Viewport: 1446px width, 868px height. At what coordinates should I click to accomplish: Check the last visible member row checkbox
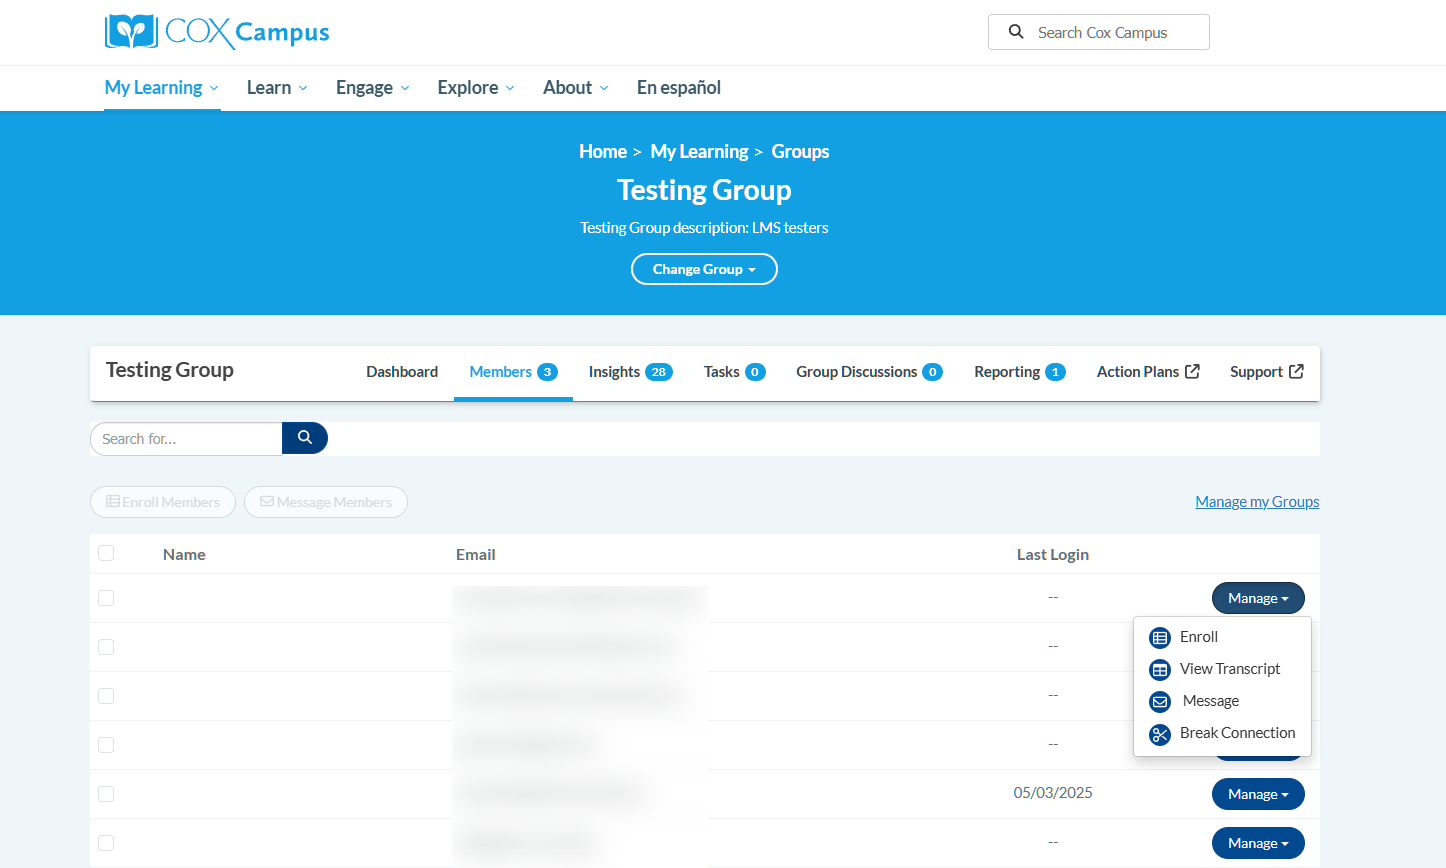tap(106, 843)
